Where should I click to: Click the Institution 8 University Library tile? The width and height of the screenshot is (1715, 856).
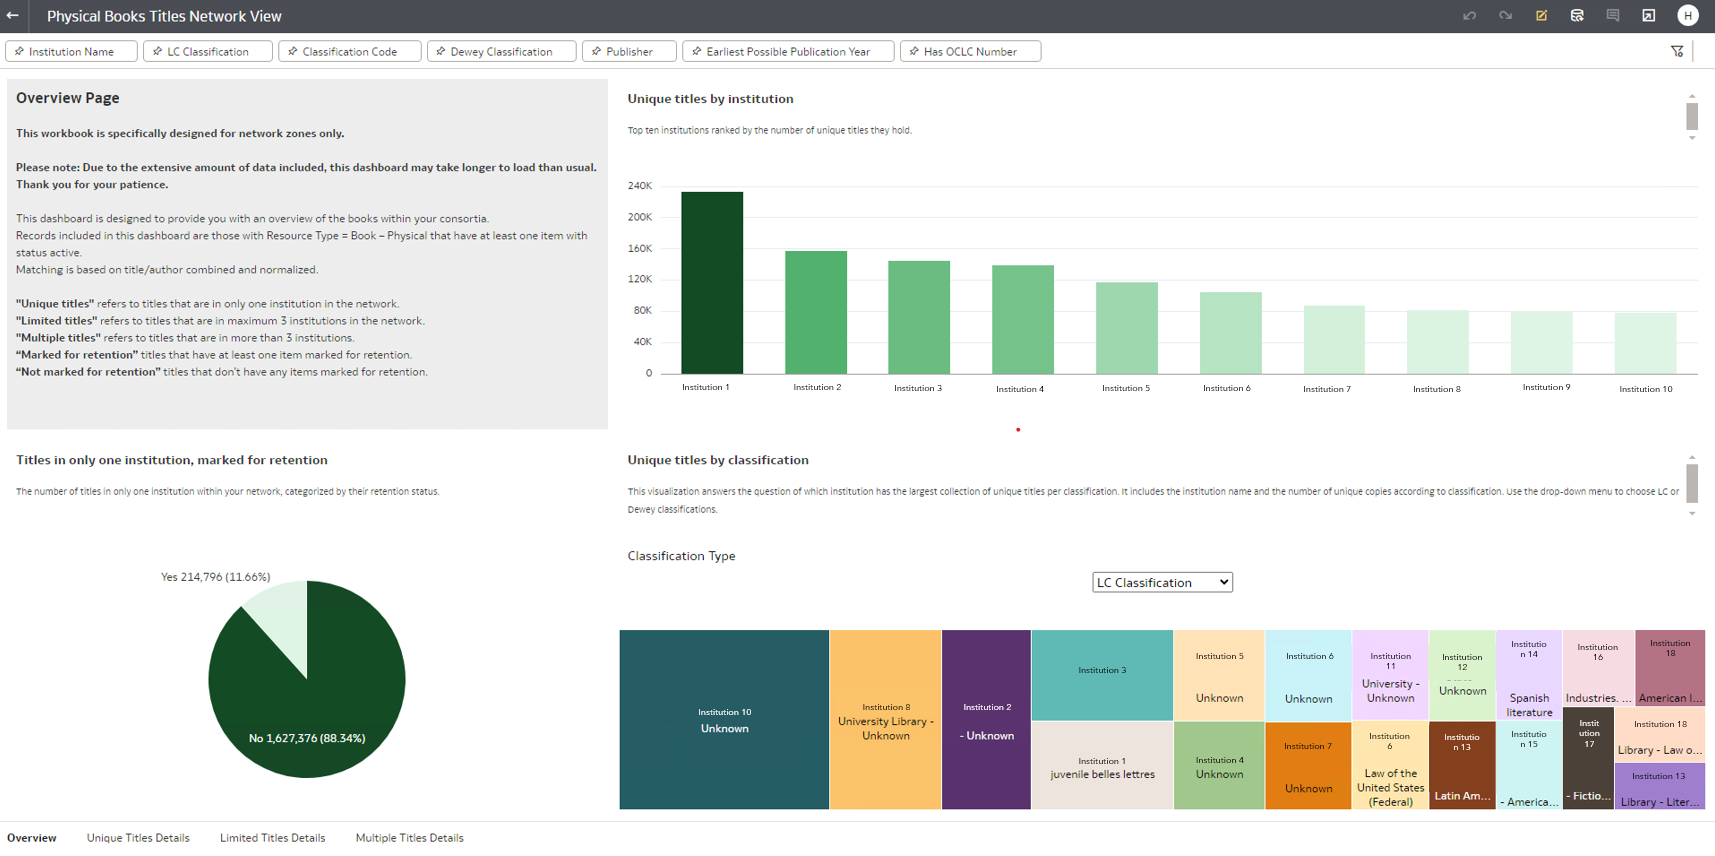[886, 720]
